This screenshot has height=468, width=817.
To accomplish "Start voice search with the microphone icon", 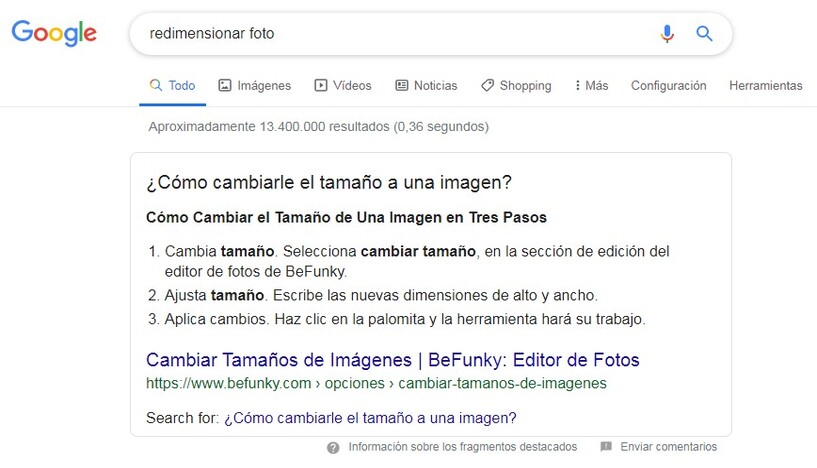I will [667, 33].
